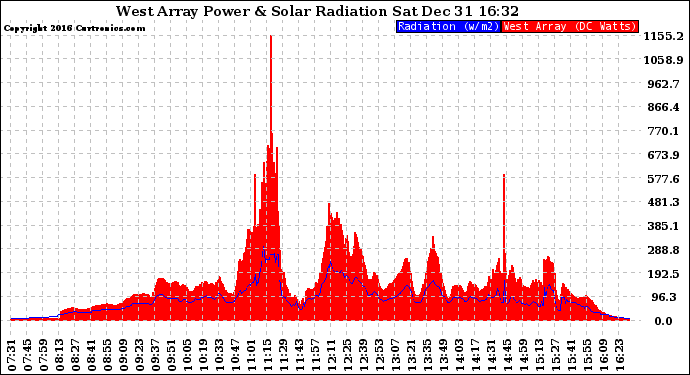Click the 08:41 time label

coord(92,355)
